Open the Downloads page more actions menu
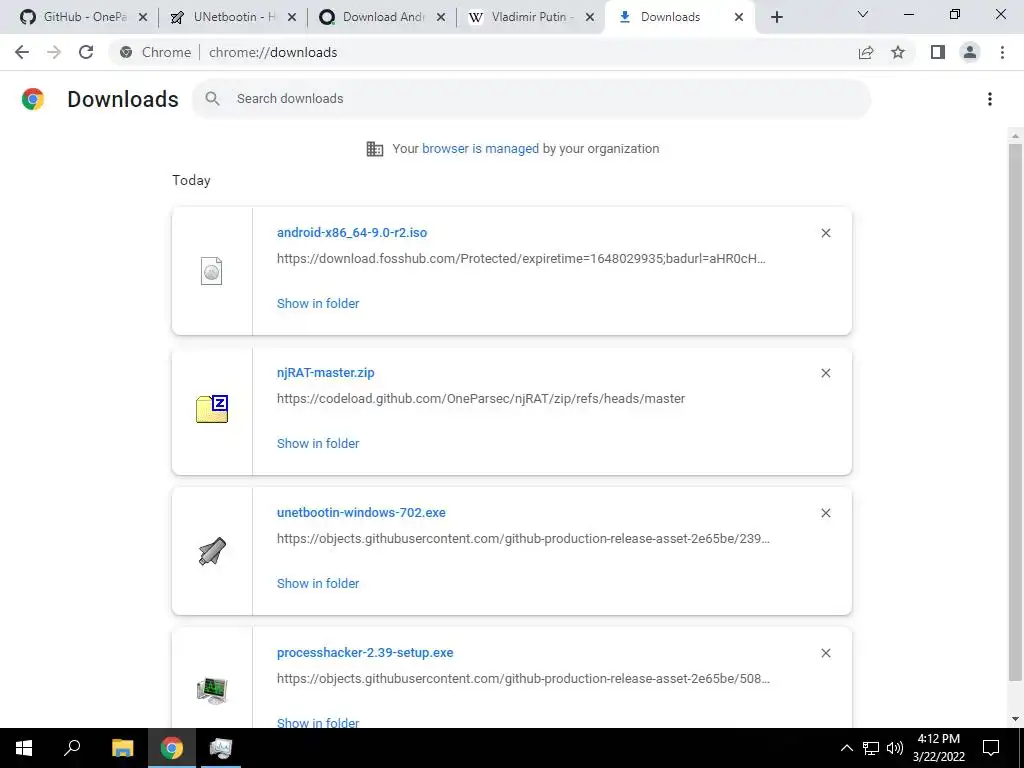The height and width of the screenshot is (768, 1024). pos(990,99)
